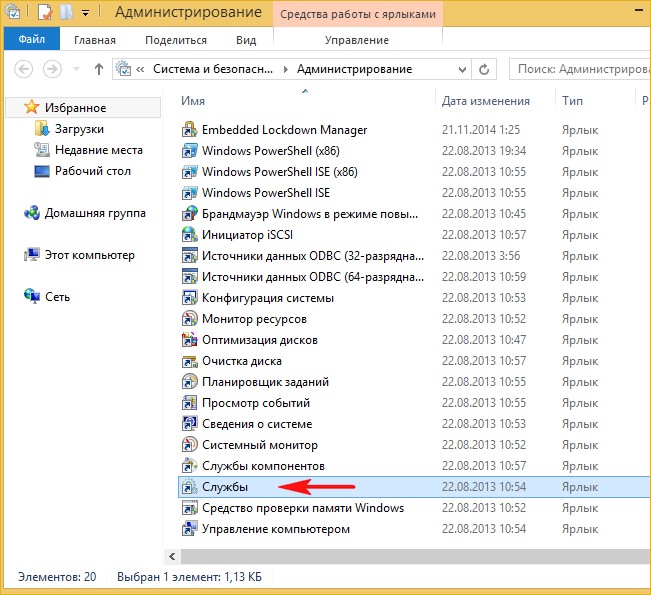Image resolution: width=651 pixels, height=595 pixels.
Task: Select the Службы shortcut icon
Action: click(x=190, y=487)
